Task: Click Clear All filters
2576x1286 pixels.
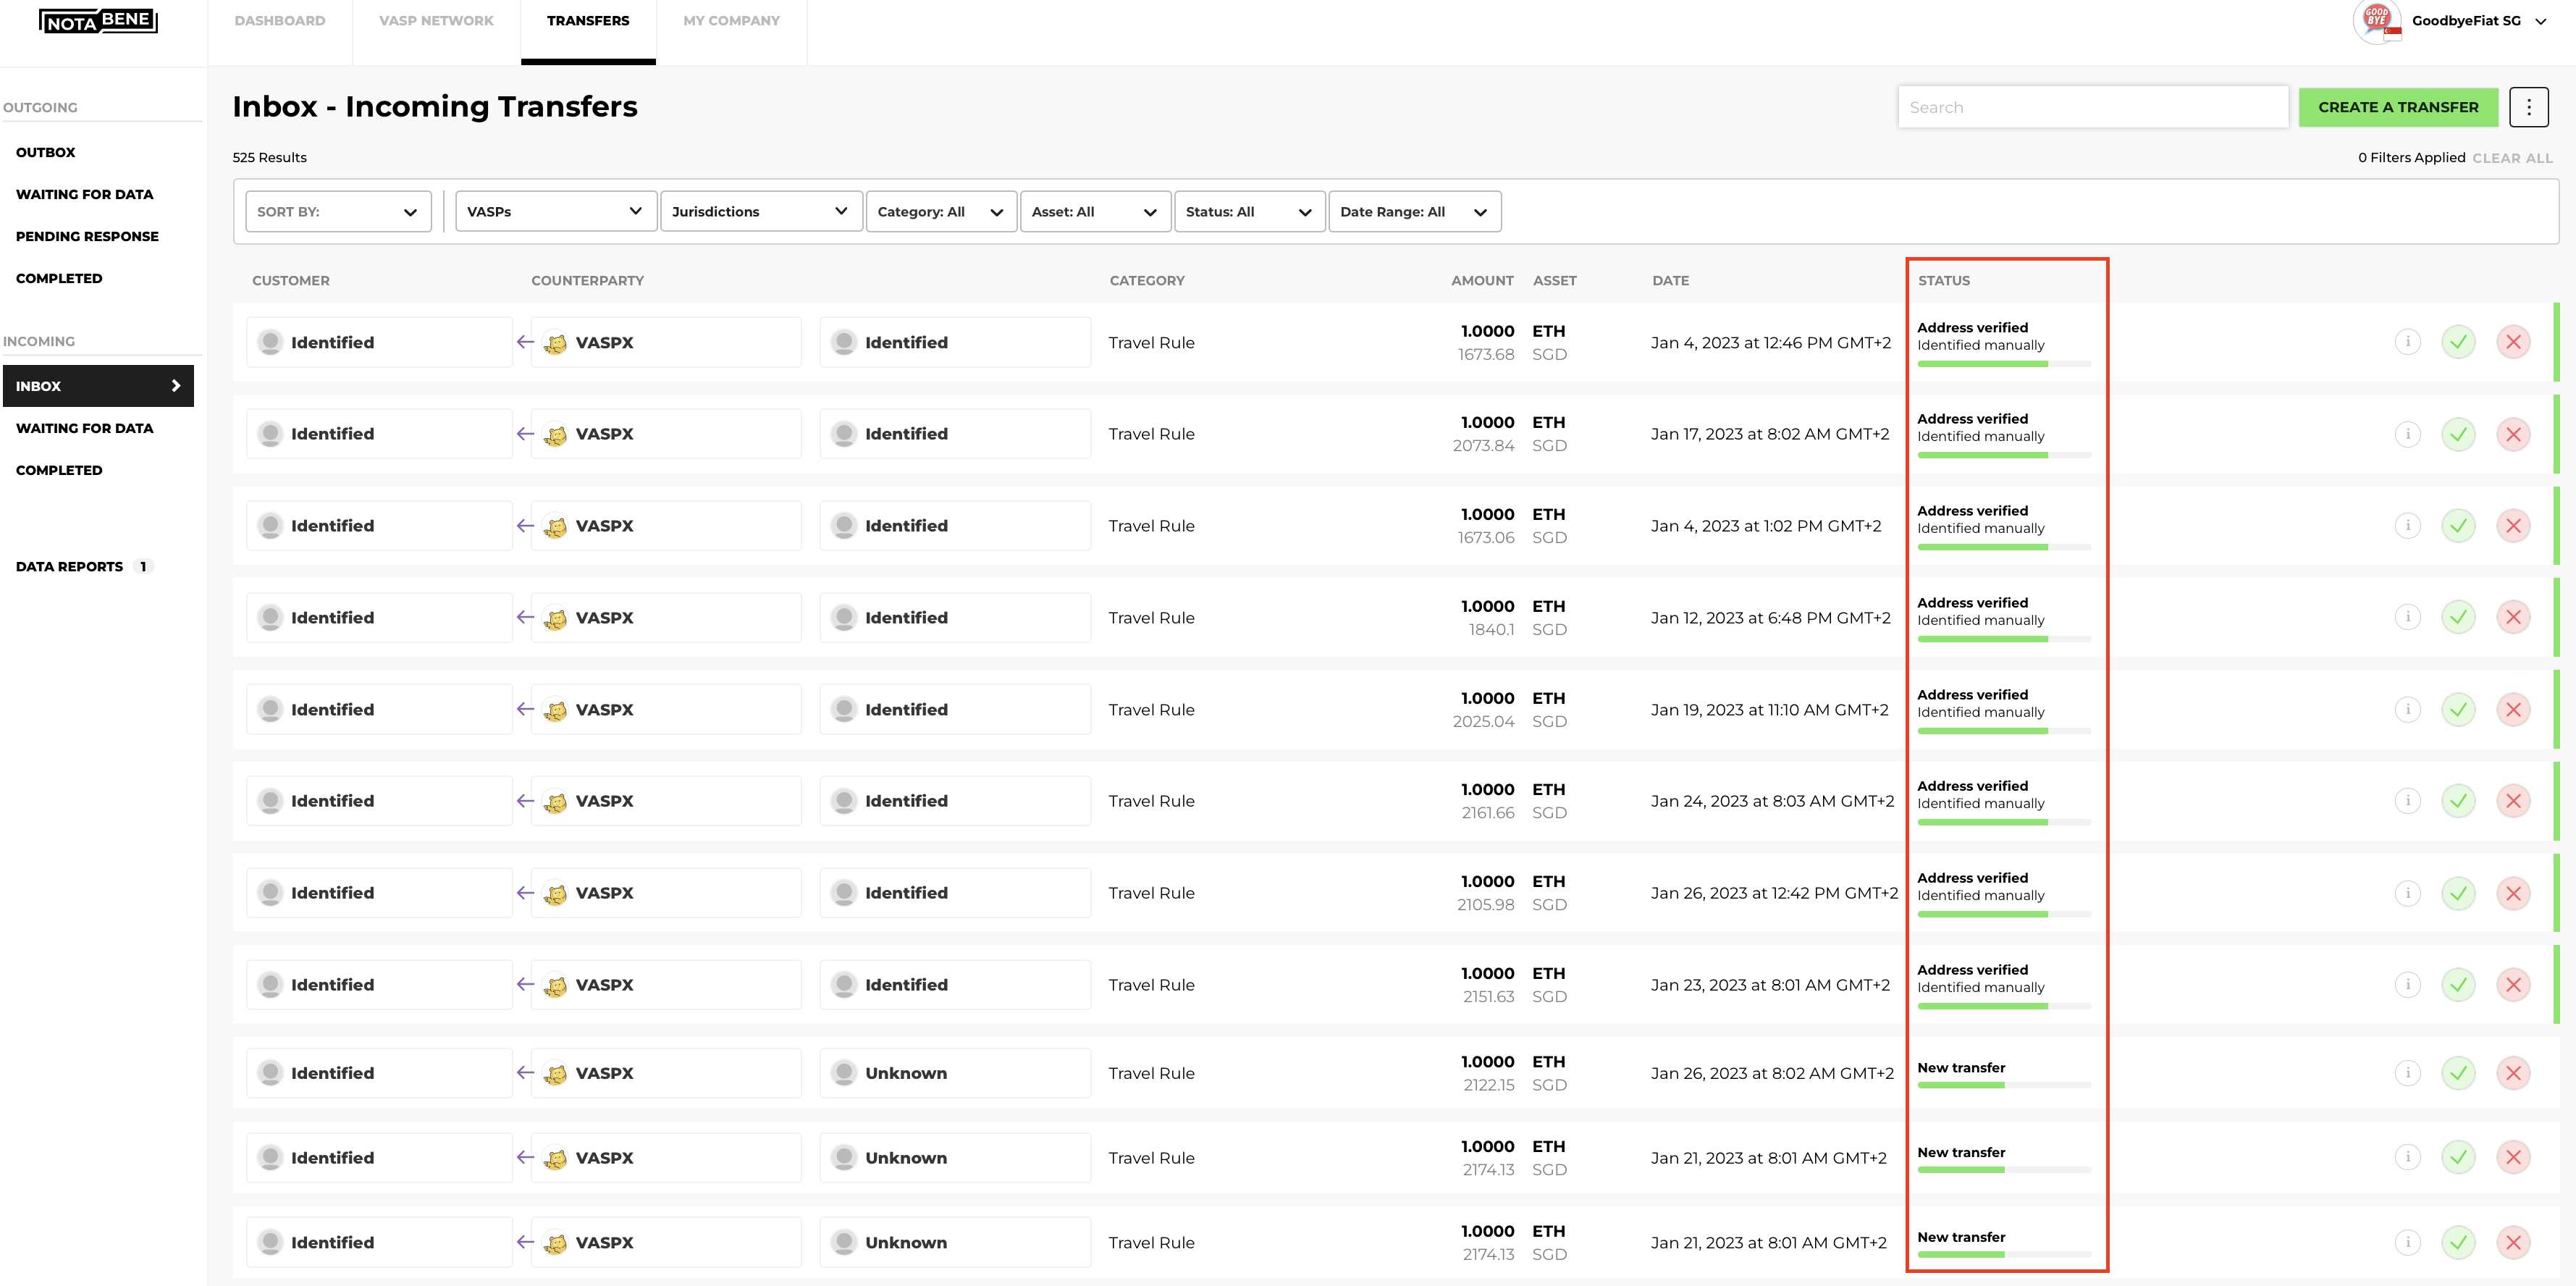Action: point(2512,158)
